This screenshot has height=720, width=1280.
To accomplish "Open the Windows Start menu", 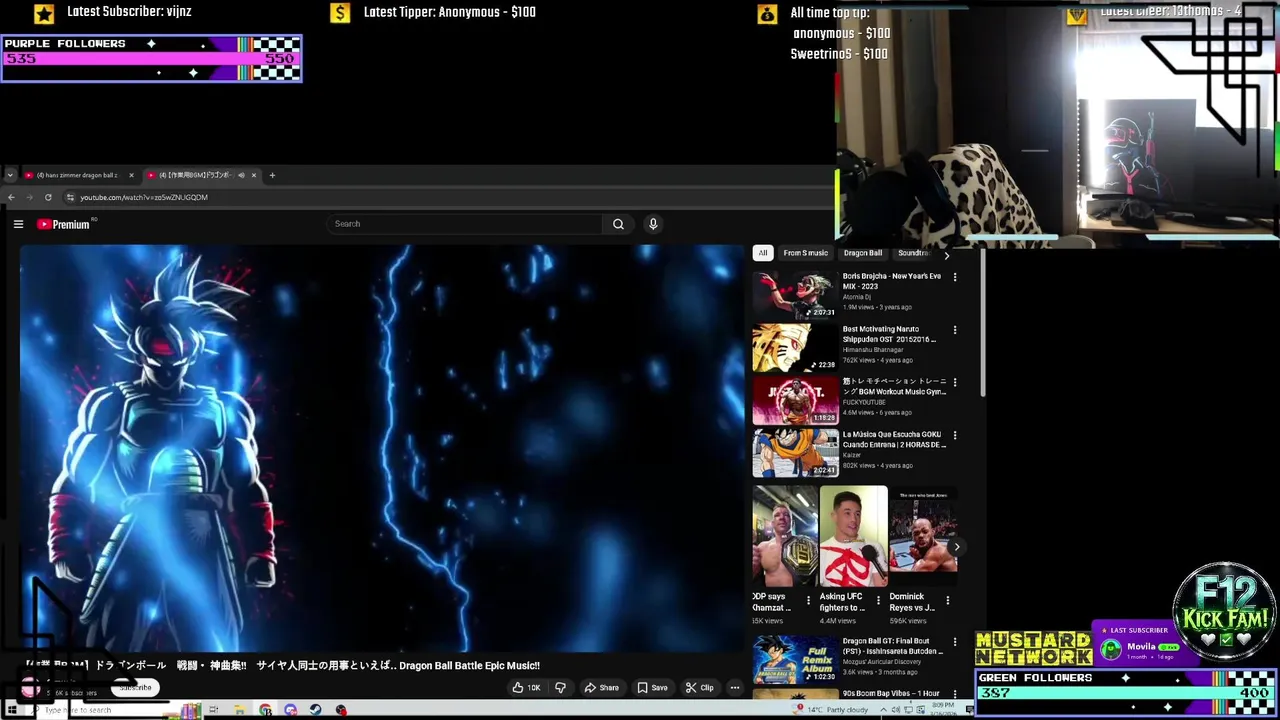I will [13, 710].
